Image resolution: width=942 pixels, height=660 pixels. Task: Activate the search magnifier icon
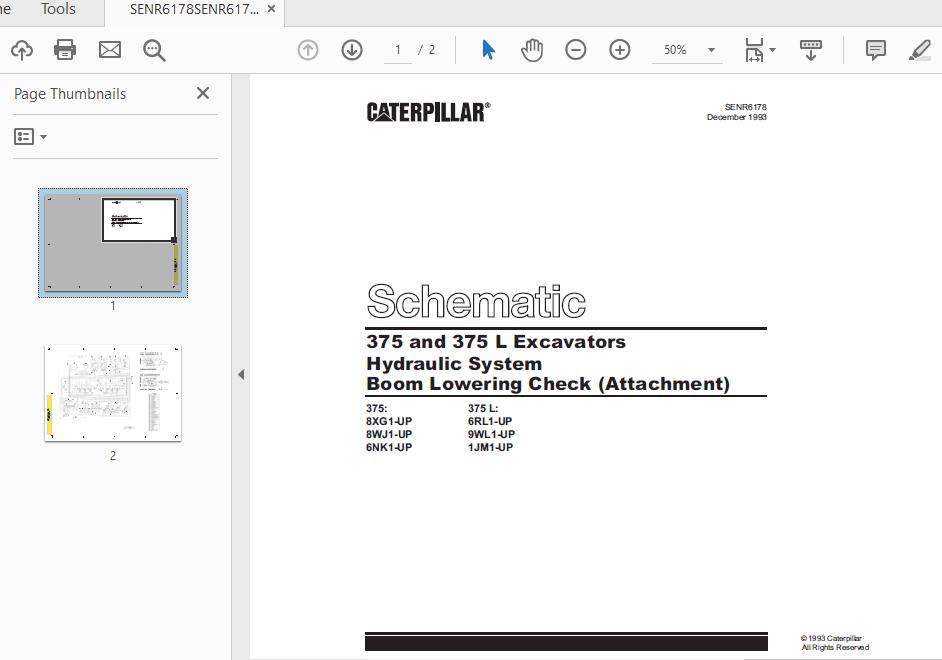153,49
